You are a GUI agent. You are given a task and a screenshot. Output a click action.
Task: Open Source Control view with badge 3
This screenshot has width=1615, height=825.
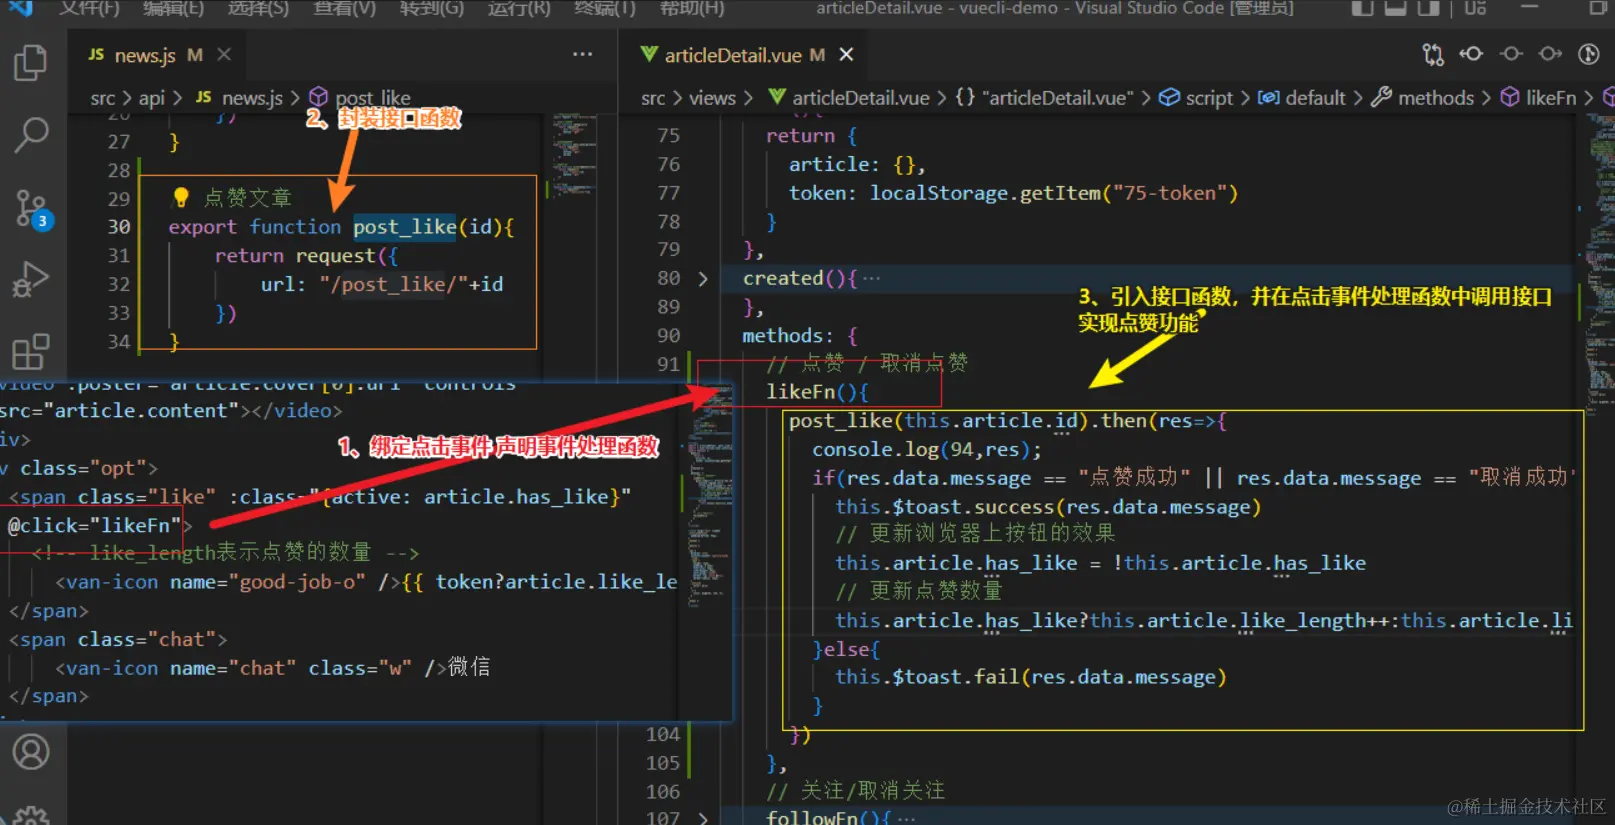(31, 209)
